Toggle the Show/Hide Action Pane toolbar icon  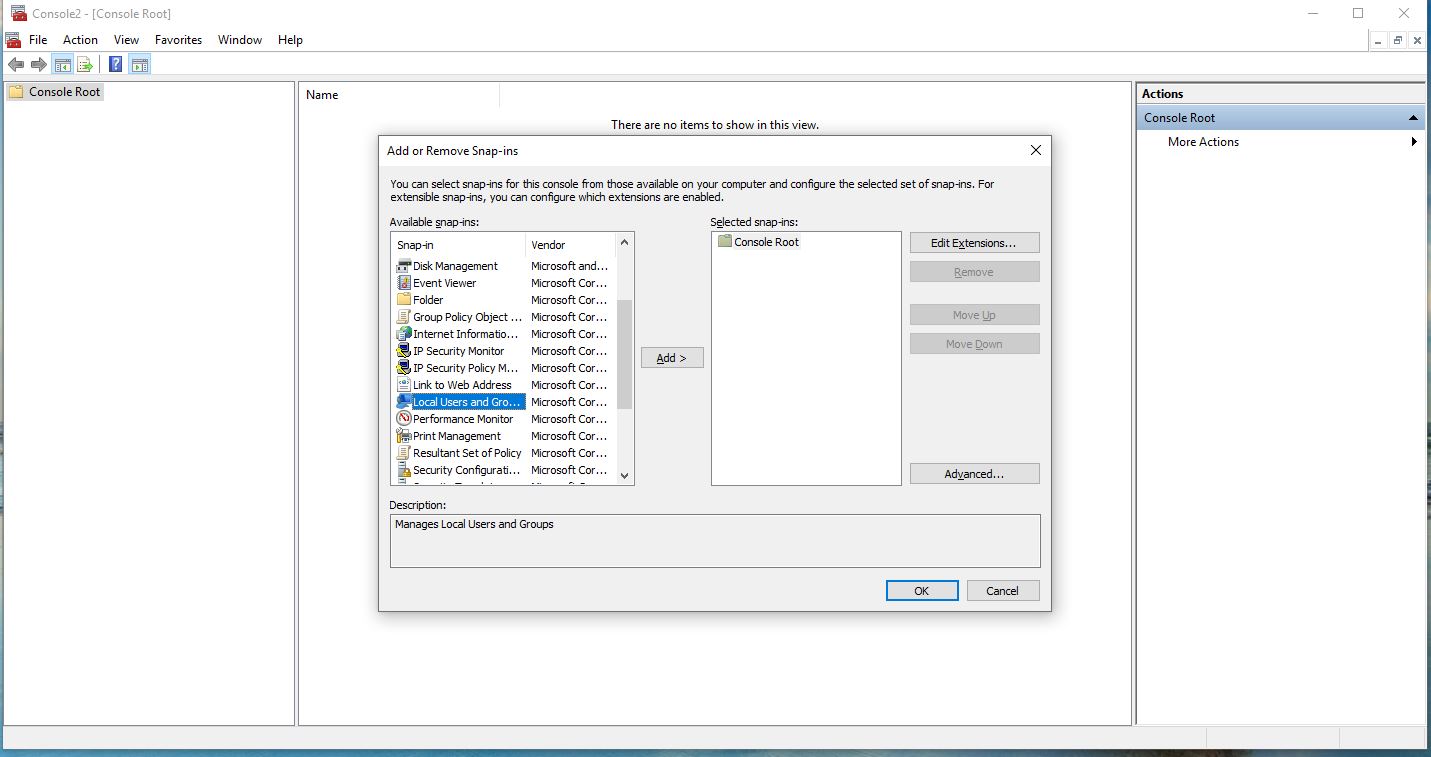[140, 65]
